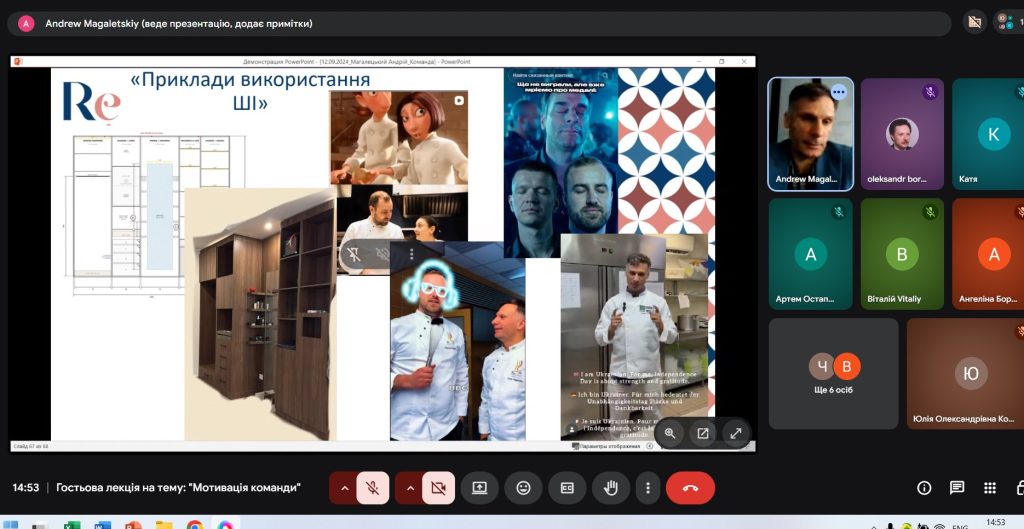This screenshot has height=529, width=1024.
Task: Zoom in on the shared presentation
Action: [x=670, y=433]
